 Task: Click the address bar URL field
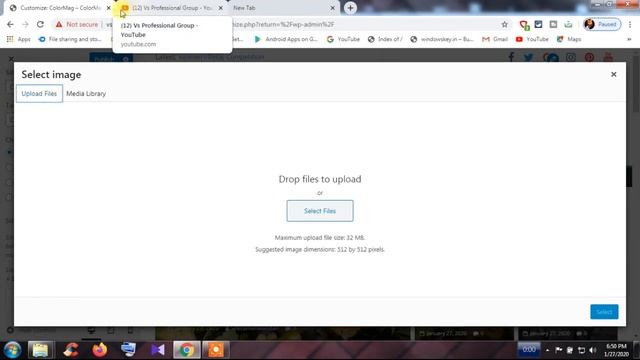coord(282,24)
